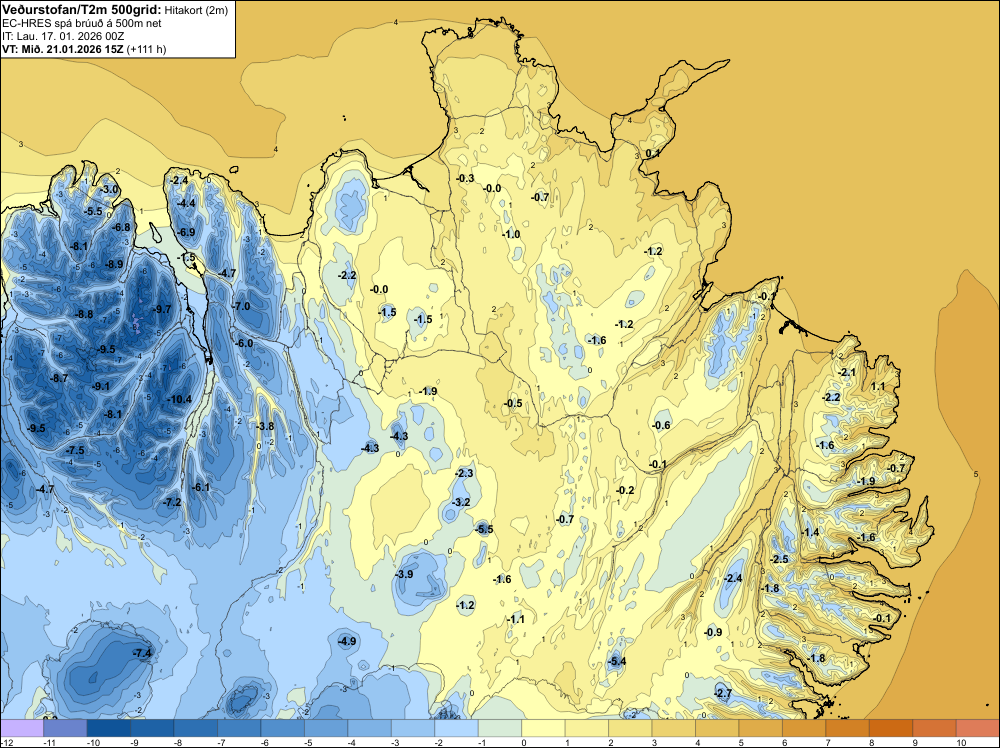Image resolution: width=1000 pixels, height=748 pixels.
Task: Click the '-1.4' temperature reading
Action: (x=810, y=532)
